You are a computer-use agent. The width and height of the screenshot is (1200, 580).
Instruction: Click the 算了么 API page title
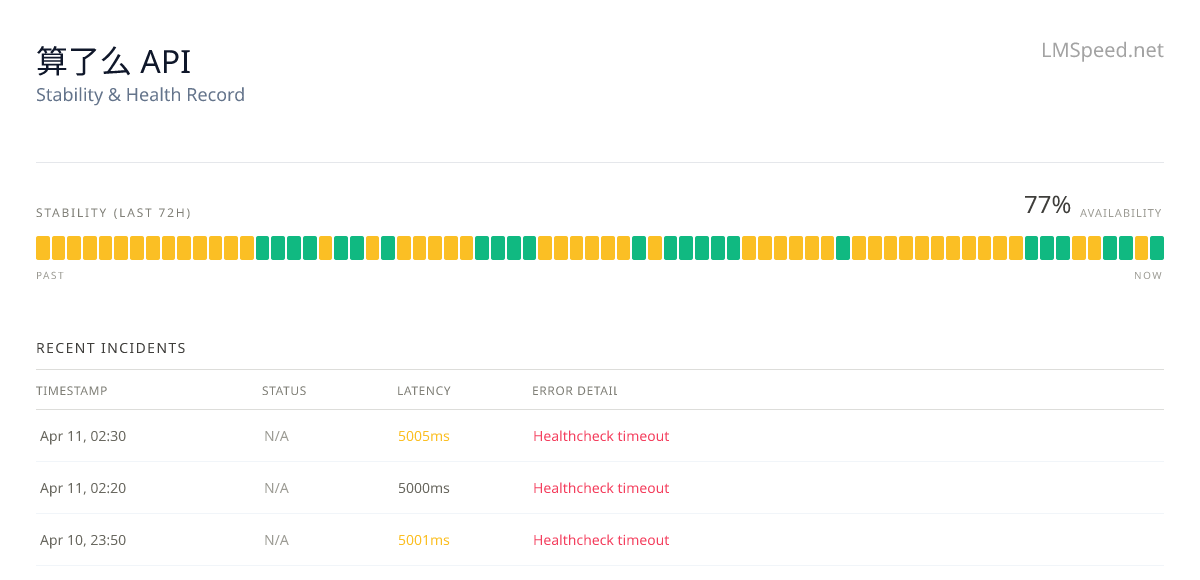pyautogui.click(x=113, y=61)
